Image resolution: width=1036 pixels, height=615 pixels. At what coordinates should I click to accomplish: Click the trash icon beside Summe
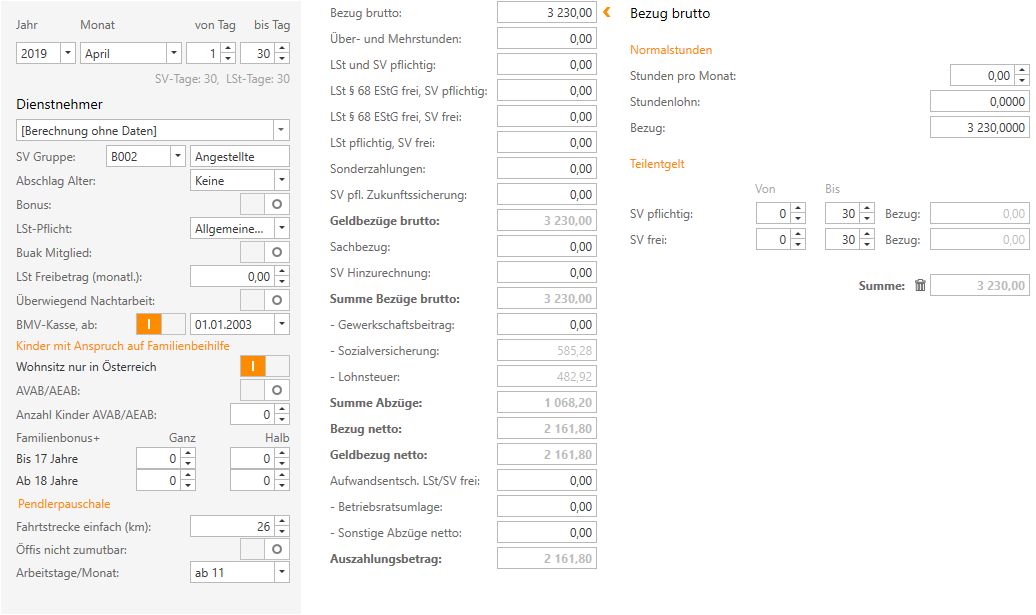click(x=920, y=285)
